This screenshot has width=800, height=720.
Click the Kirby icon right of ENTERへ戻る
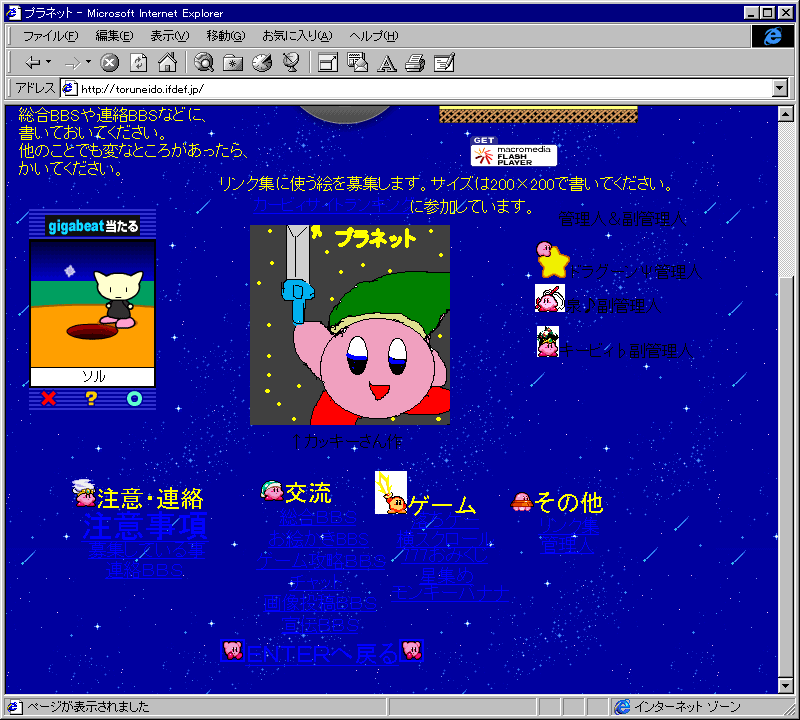(412, 651)
